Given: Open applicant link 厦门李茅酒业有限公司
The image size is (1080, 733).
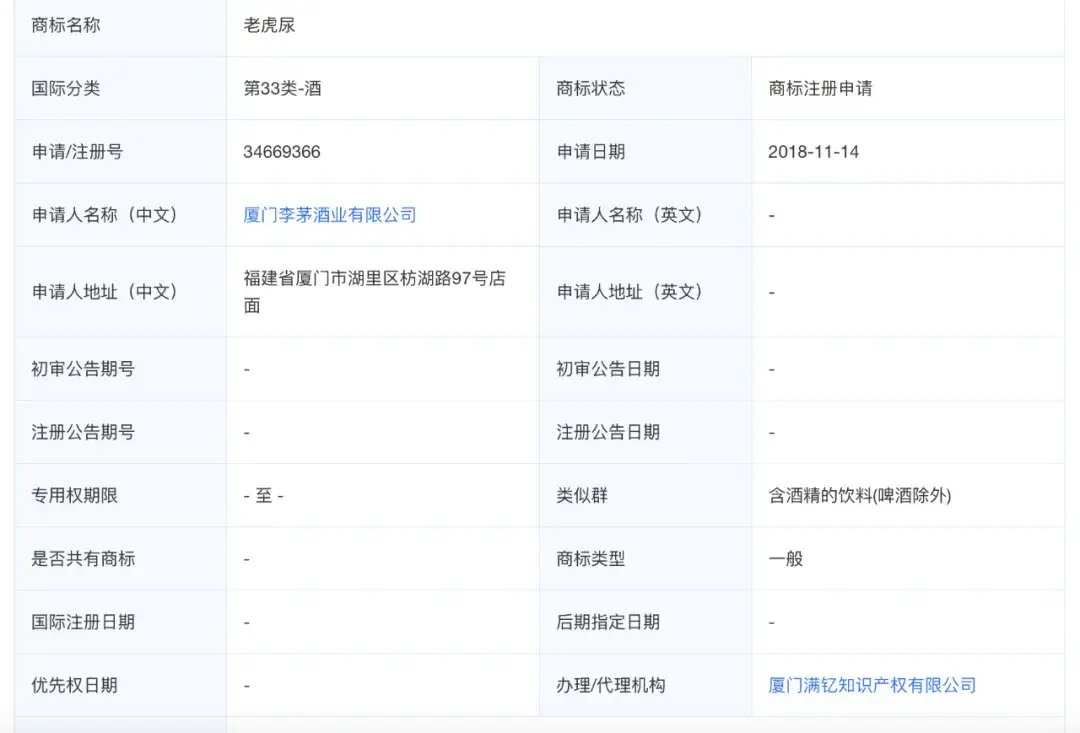Looking at the screenshot, I should [330, 215].
